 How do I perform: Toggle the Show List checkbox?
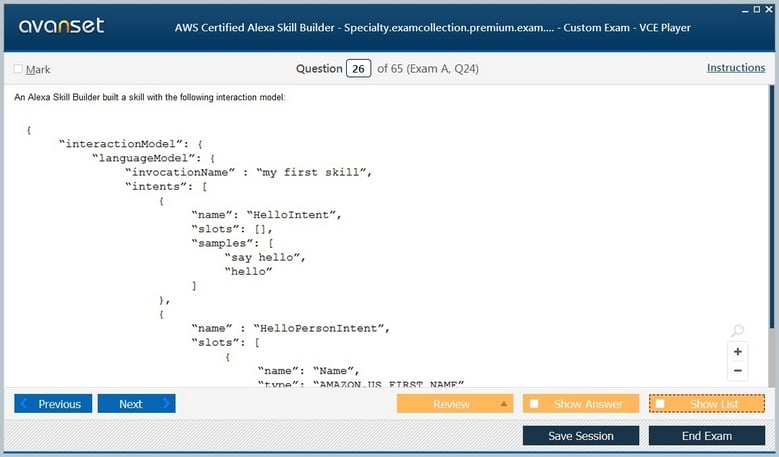[x=660, y=404]
